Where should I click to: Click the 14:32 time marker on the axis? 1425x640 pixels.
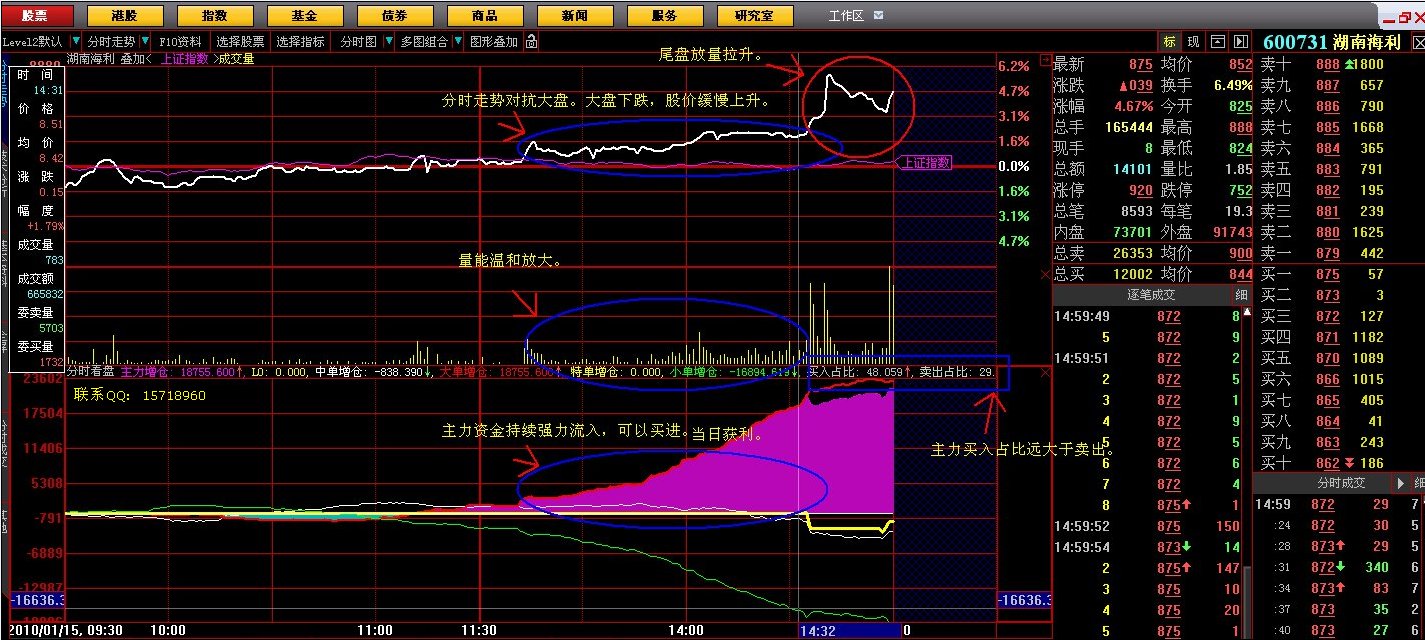[x=817, y=631]
